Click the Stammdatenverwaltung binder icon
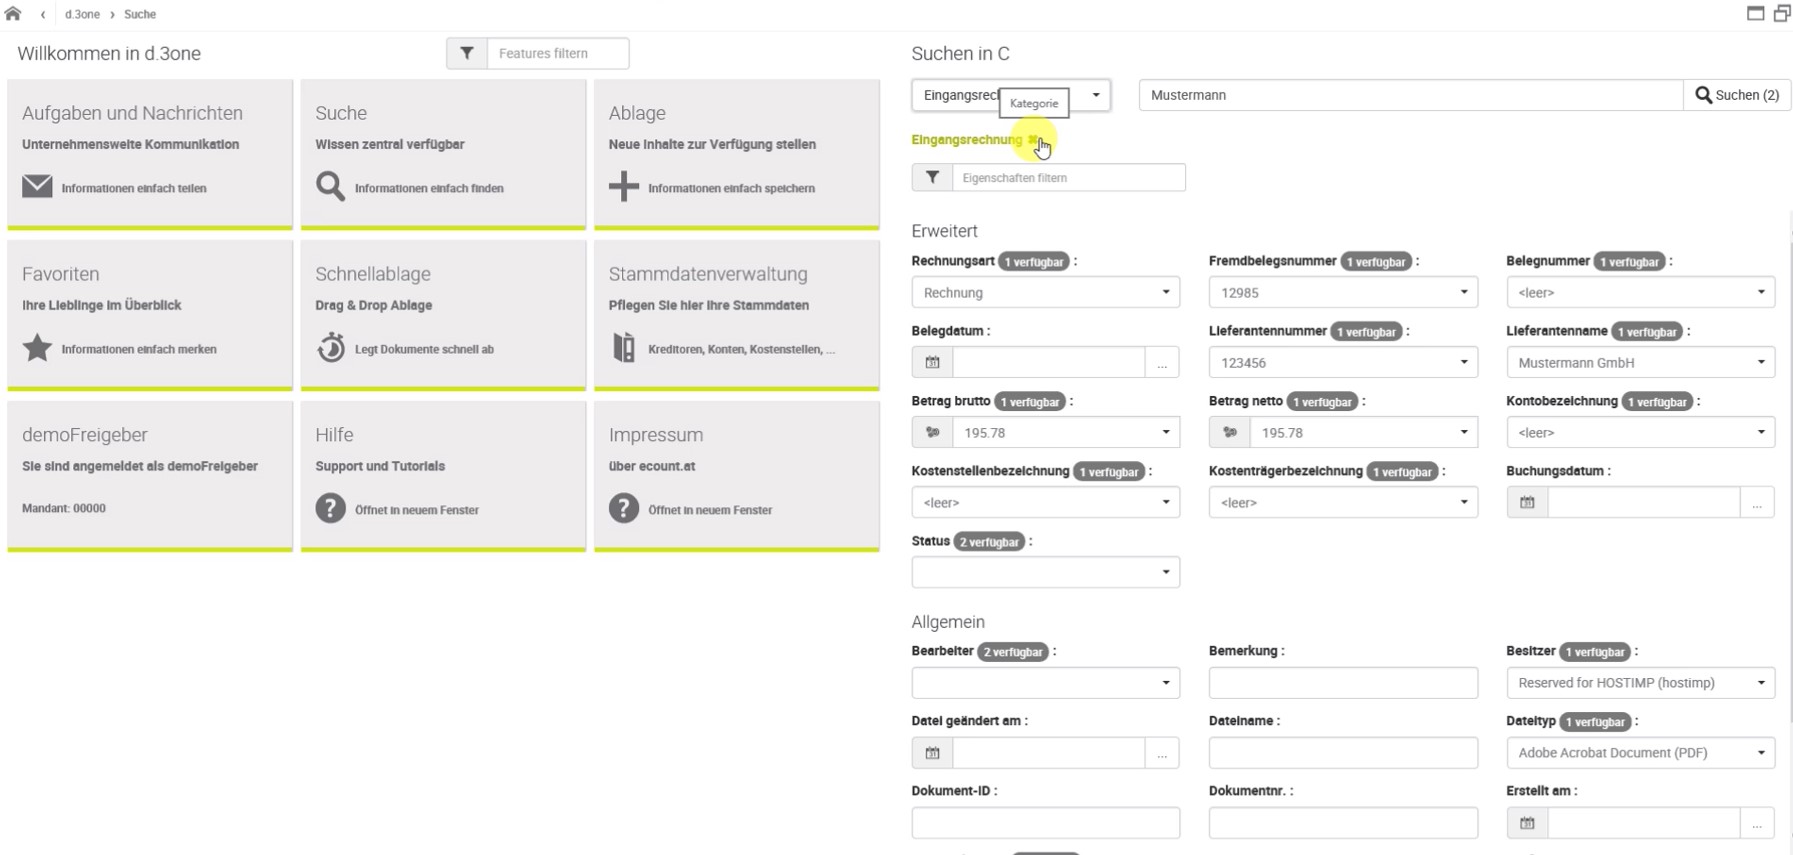This screenshot has height=855, width=1793. tap(623, 348)
